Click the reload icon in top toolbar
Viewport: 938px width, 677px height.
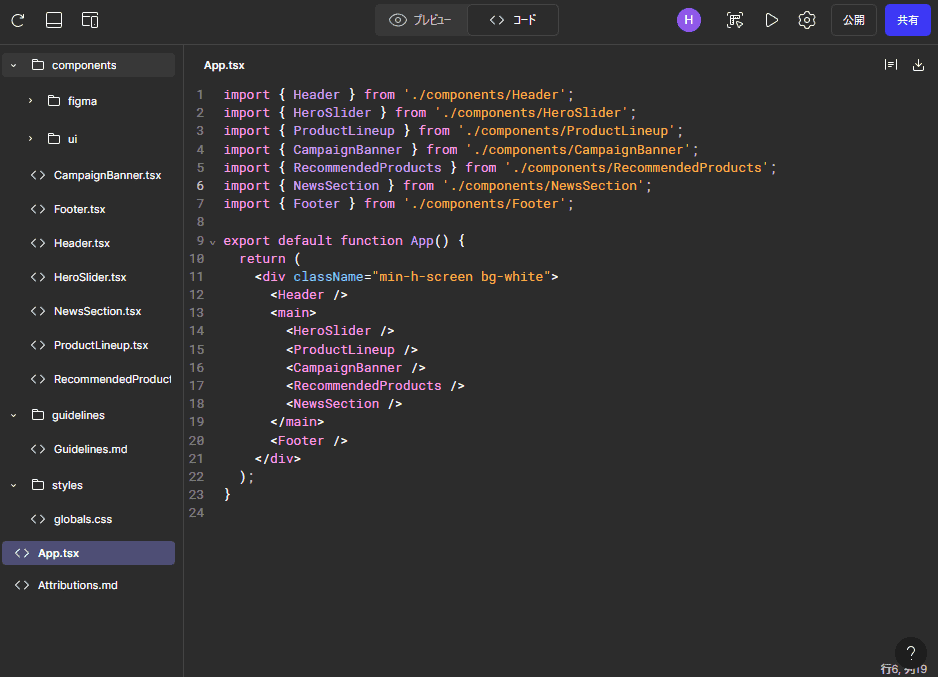pos(18,20)
